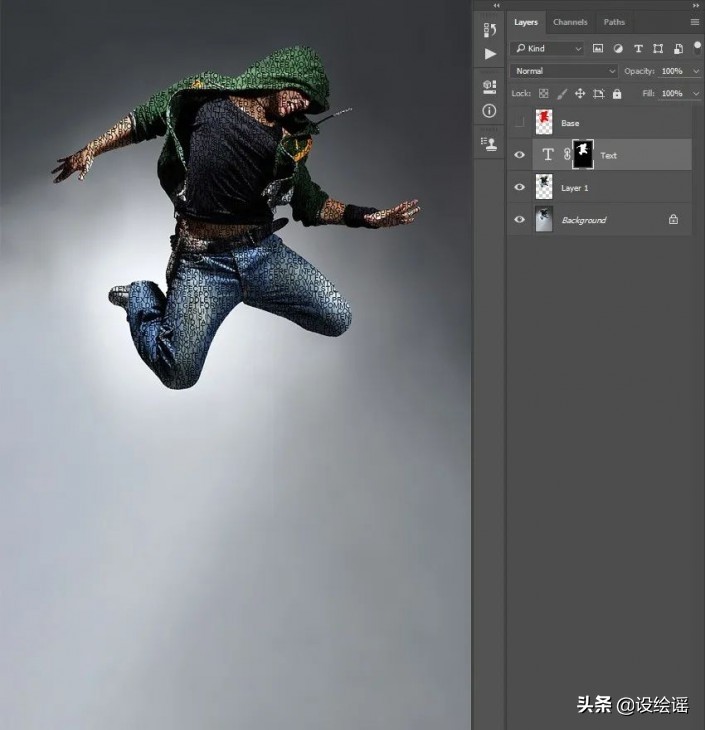
Task: Open the Kind filter dropdown
Action: pyautogui.click(x=548, y=48)
